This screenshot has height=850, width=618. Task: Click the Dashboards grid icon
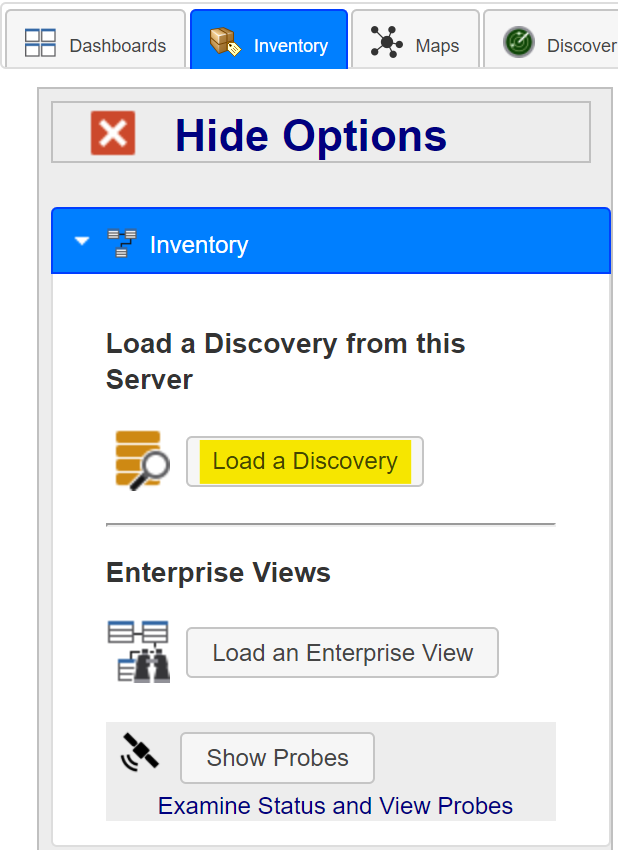coord(40,43)
